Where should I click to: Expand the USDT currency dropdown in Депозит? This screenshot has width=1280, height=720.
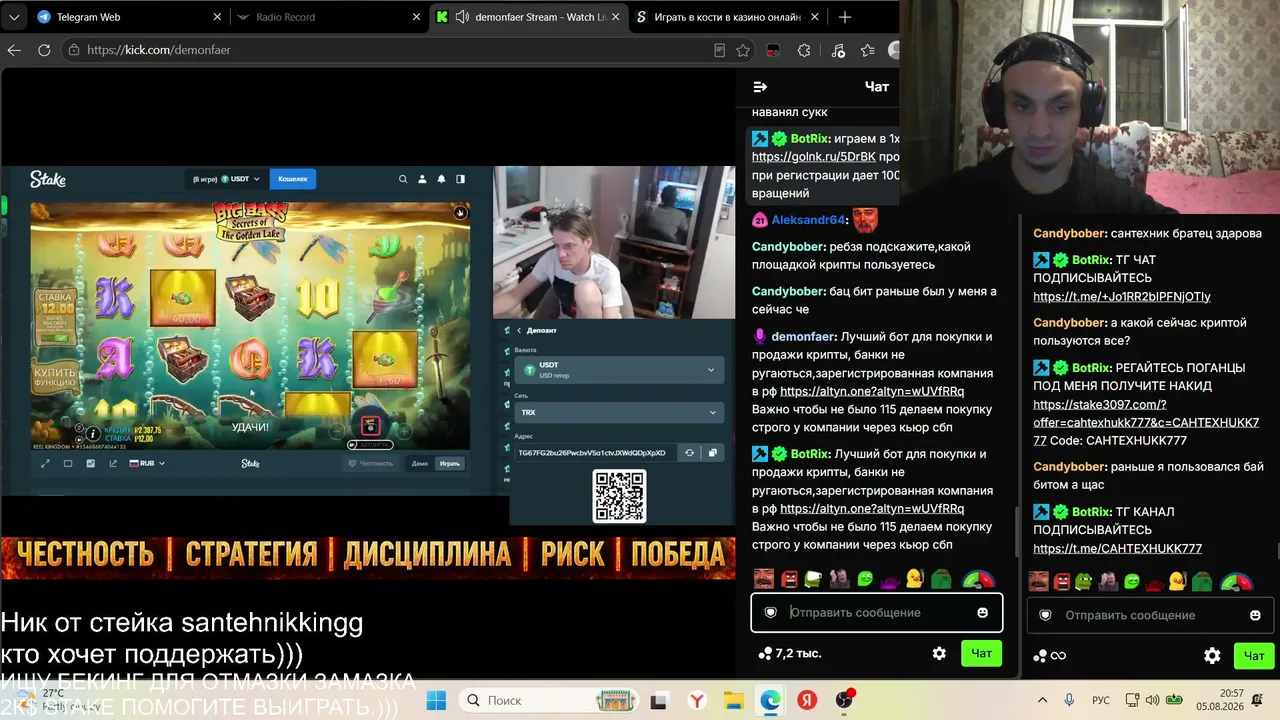click(619, 369)
